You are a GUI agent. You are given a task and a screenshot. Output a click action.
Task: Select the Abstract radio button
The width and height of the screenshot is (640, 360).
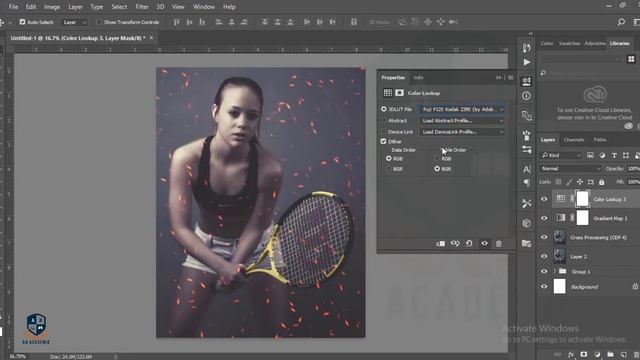pyautogui.click(x=384, y=120)
